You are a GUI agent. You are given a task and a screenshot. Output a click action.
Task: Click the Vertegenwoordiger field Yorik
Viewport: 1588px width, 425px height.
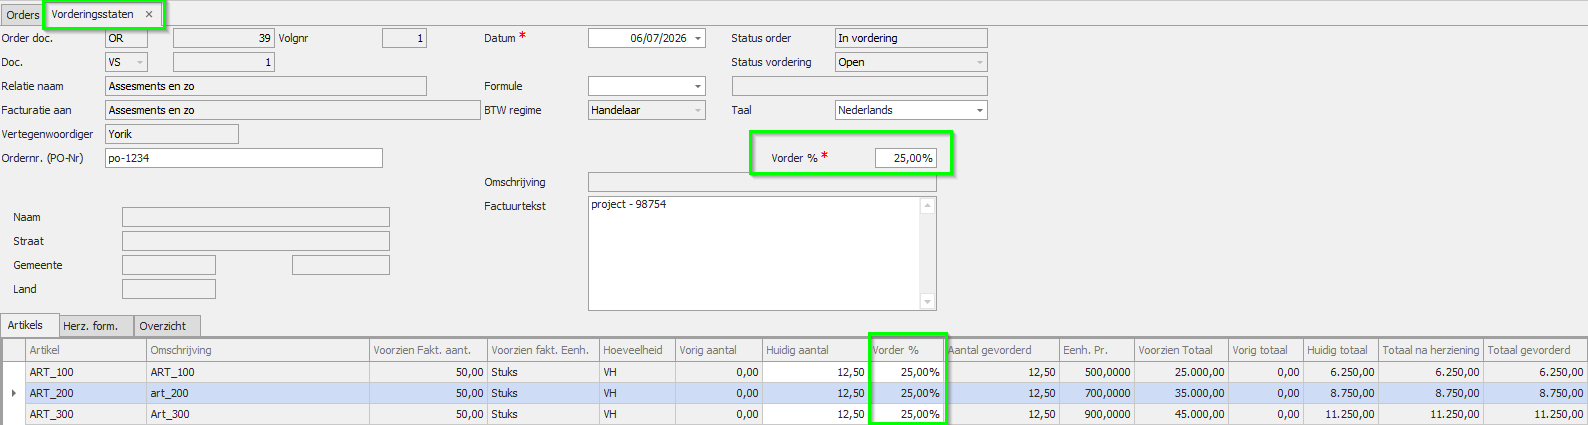172,134
